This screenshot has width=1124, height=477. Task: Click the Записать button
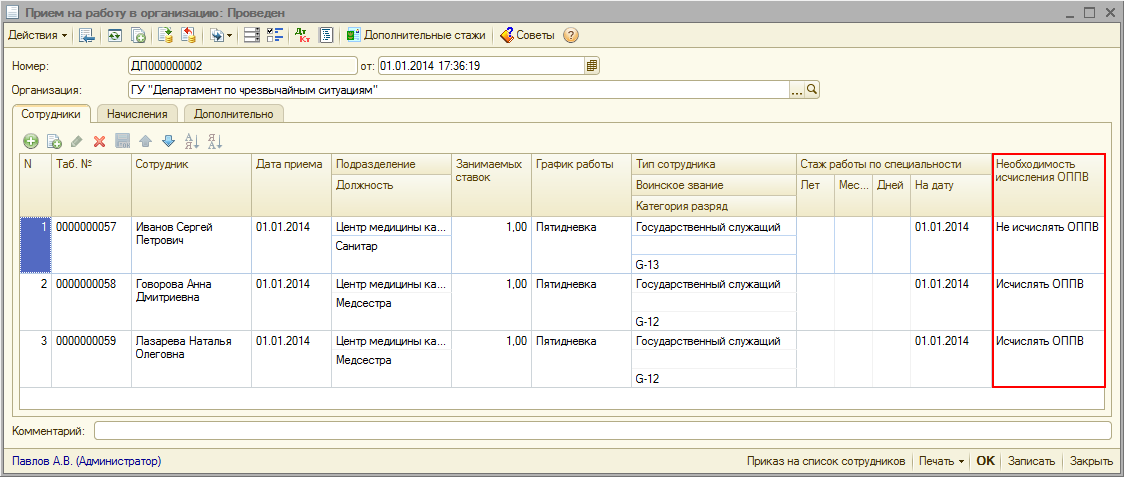[1031, 461]
